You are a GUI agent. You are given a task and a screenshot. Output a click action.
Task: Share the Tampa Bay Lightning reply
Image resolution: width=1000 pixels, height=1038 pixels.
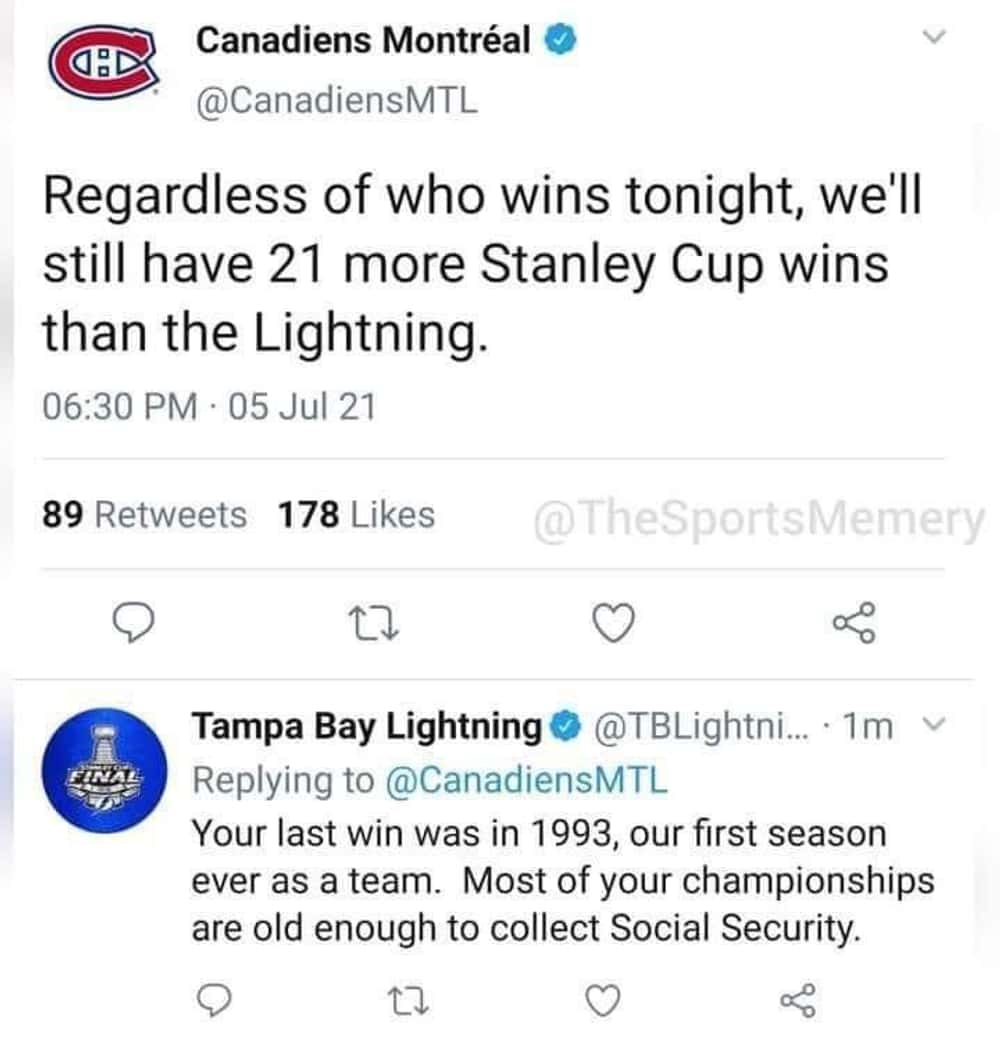[796, 1000]
